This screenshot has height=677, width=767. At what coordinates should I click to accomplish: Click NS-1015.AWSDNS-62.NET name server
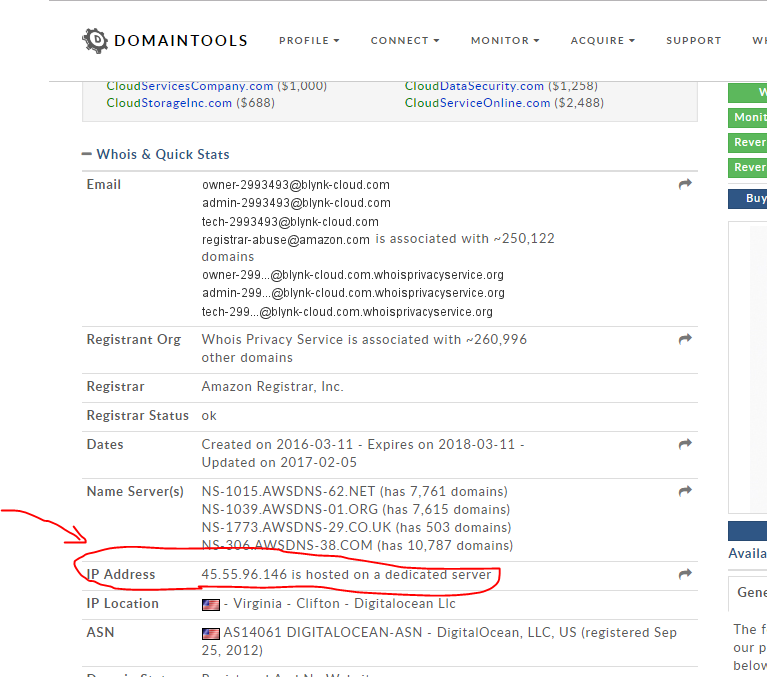coord(288,491)
